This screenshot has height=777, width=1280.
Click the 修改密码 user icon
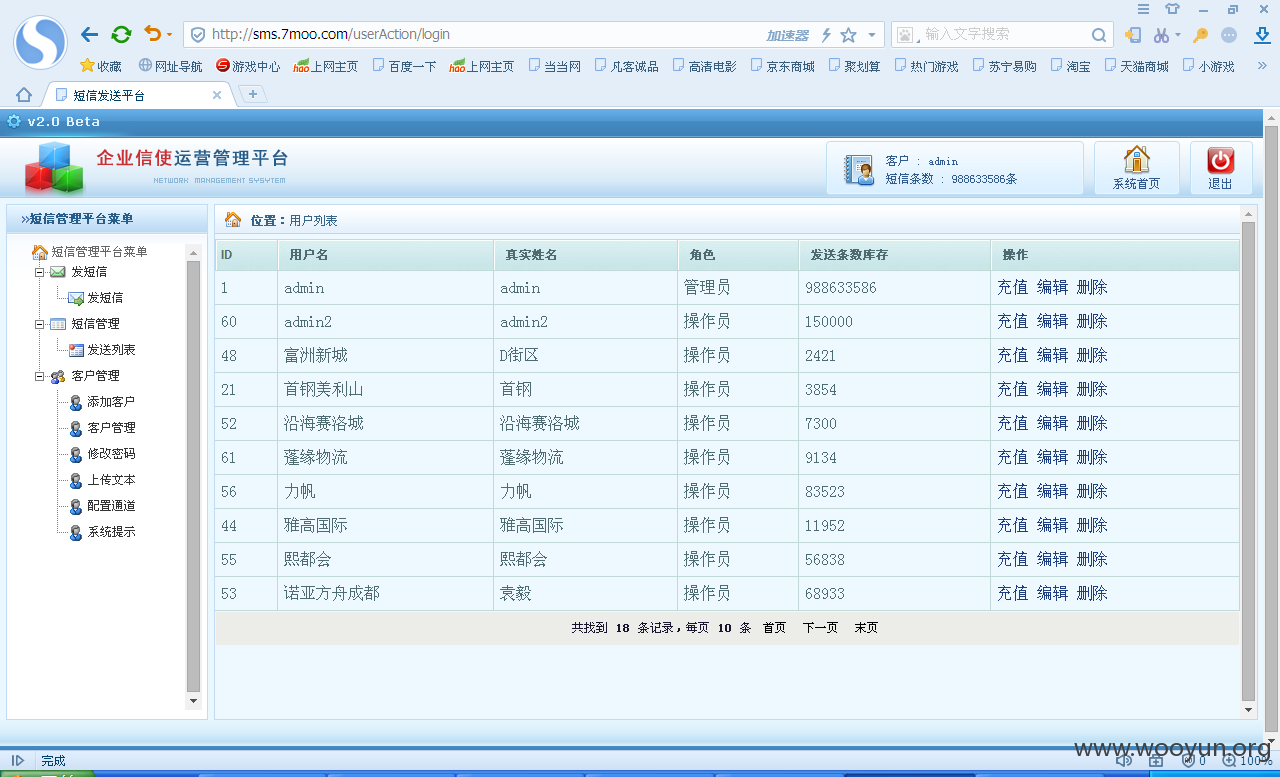coord(76,454)
